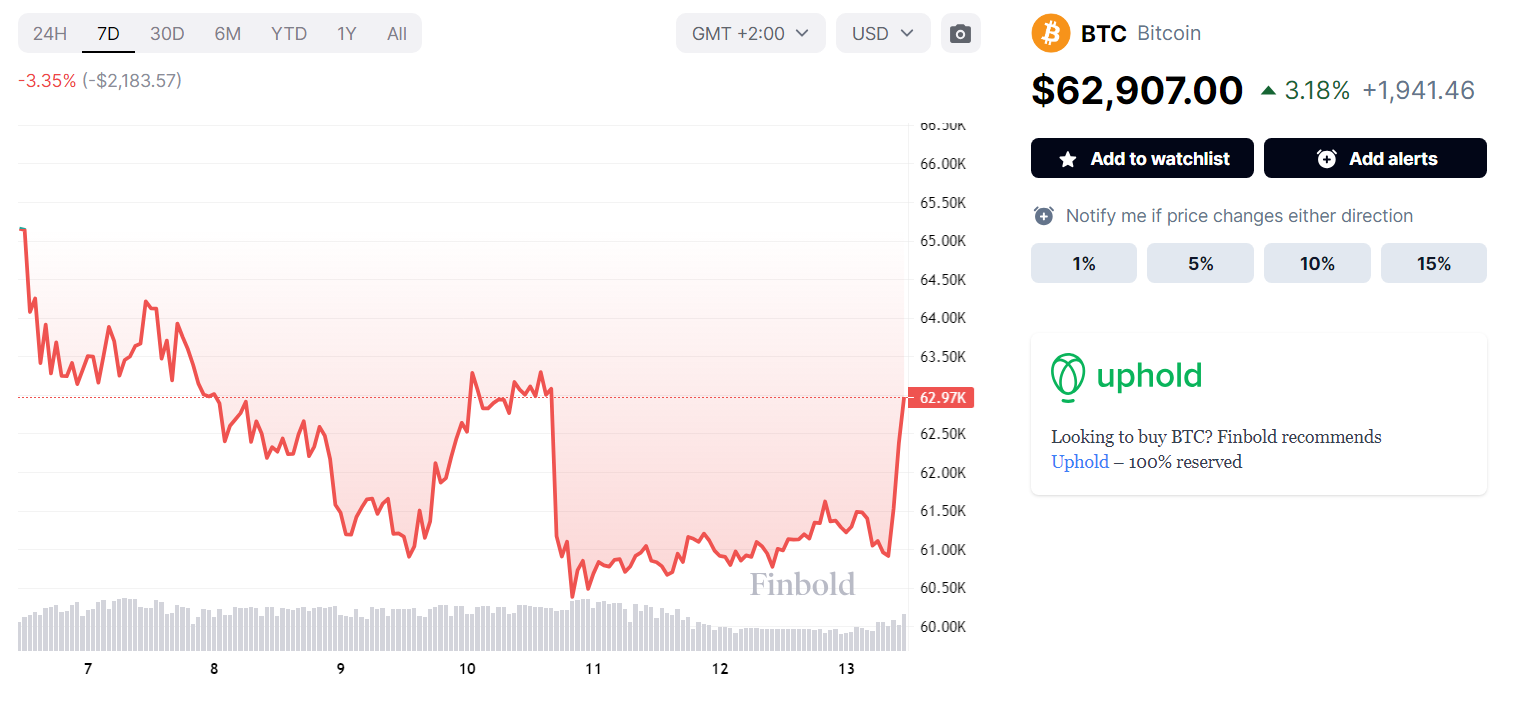The height and width of the screenshot is (702, 1520).
Task: Click the camera screenshot icon
Action: click(x=960, y=34)
